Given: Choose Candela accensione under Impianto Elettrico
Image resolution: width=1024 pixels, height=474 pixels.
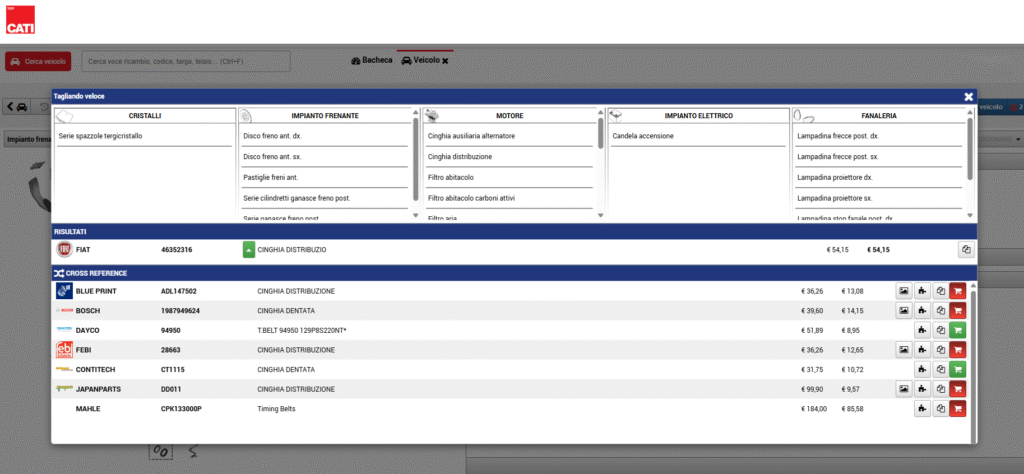Looking at the screenshot, I should (x=642, y=136).
